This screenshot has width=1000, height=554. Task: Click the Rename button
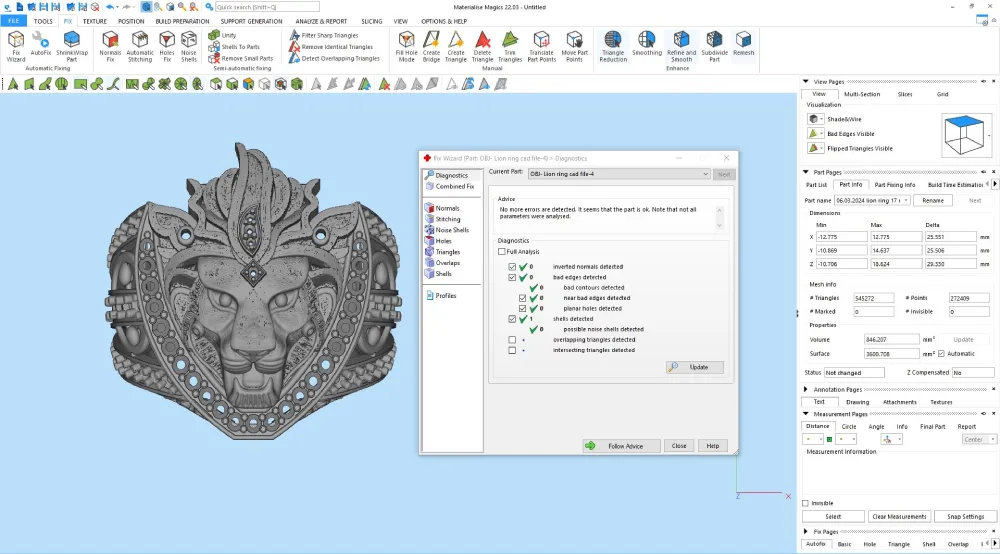pyautogui.click(x=933, y=200)
